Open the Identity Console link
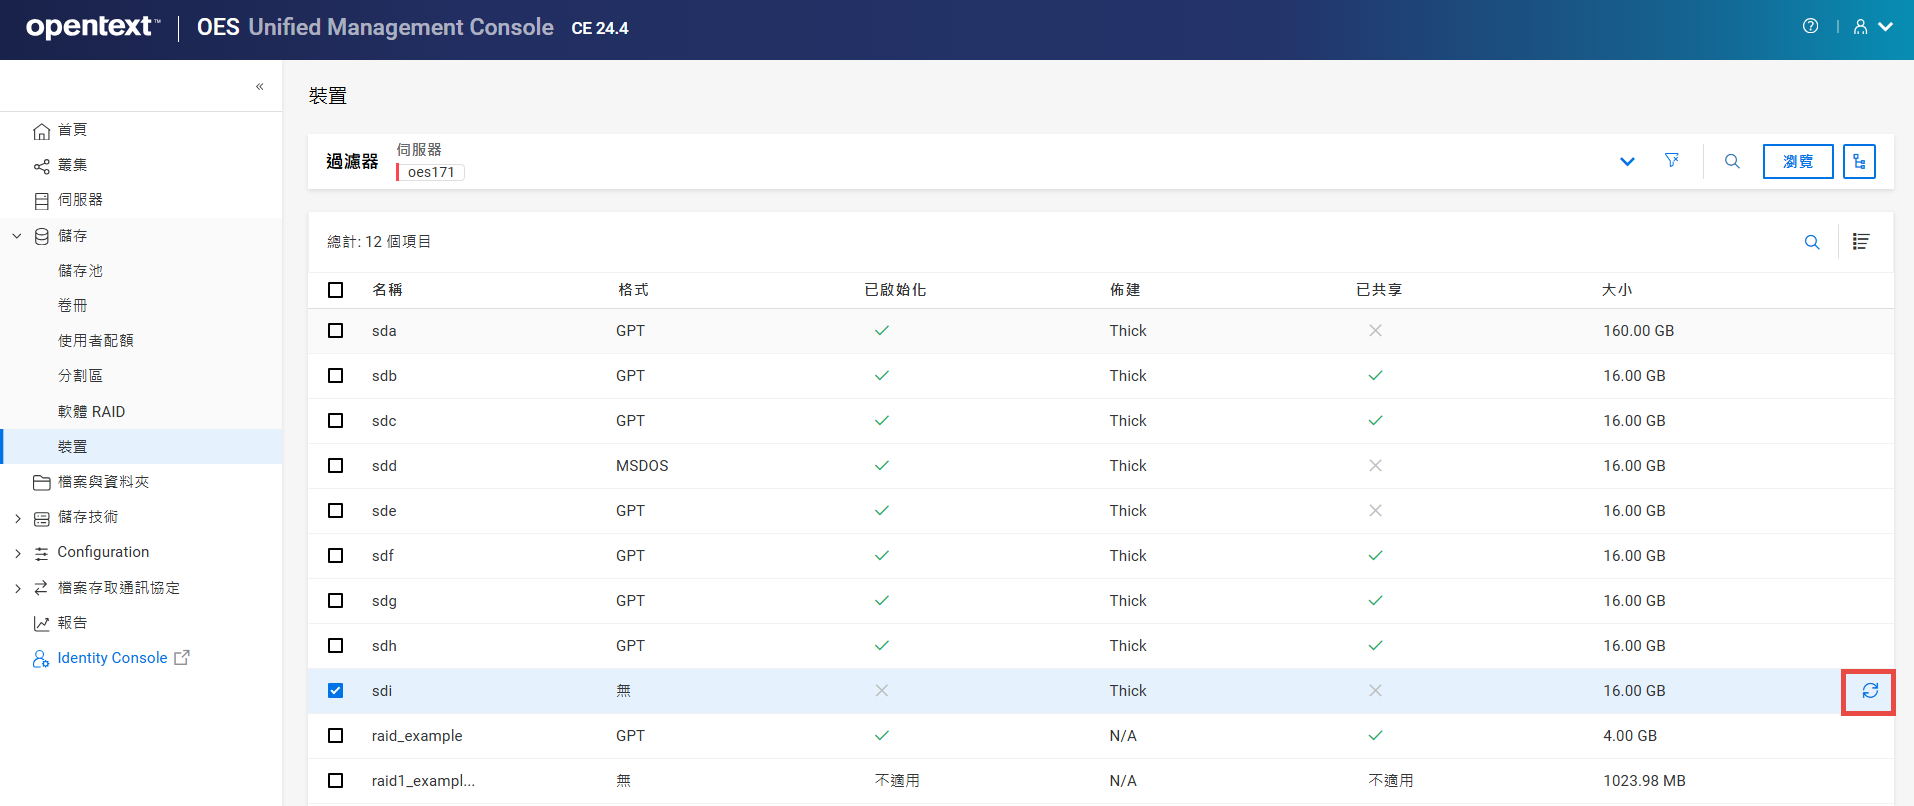This screenshot has width=1914, height=806. (x=112, y=658)
